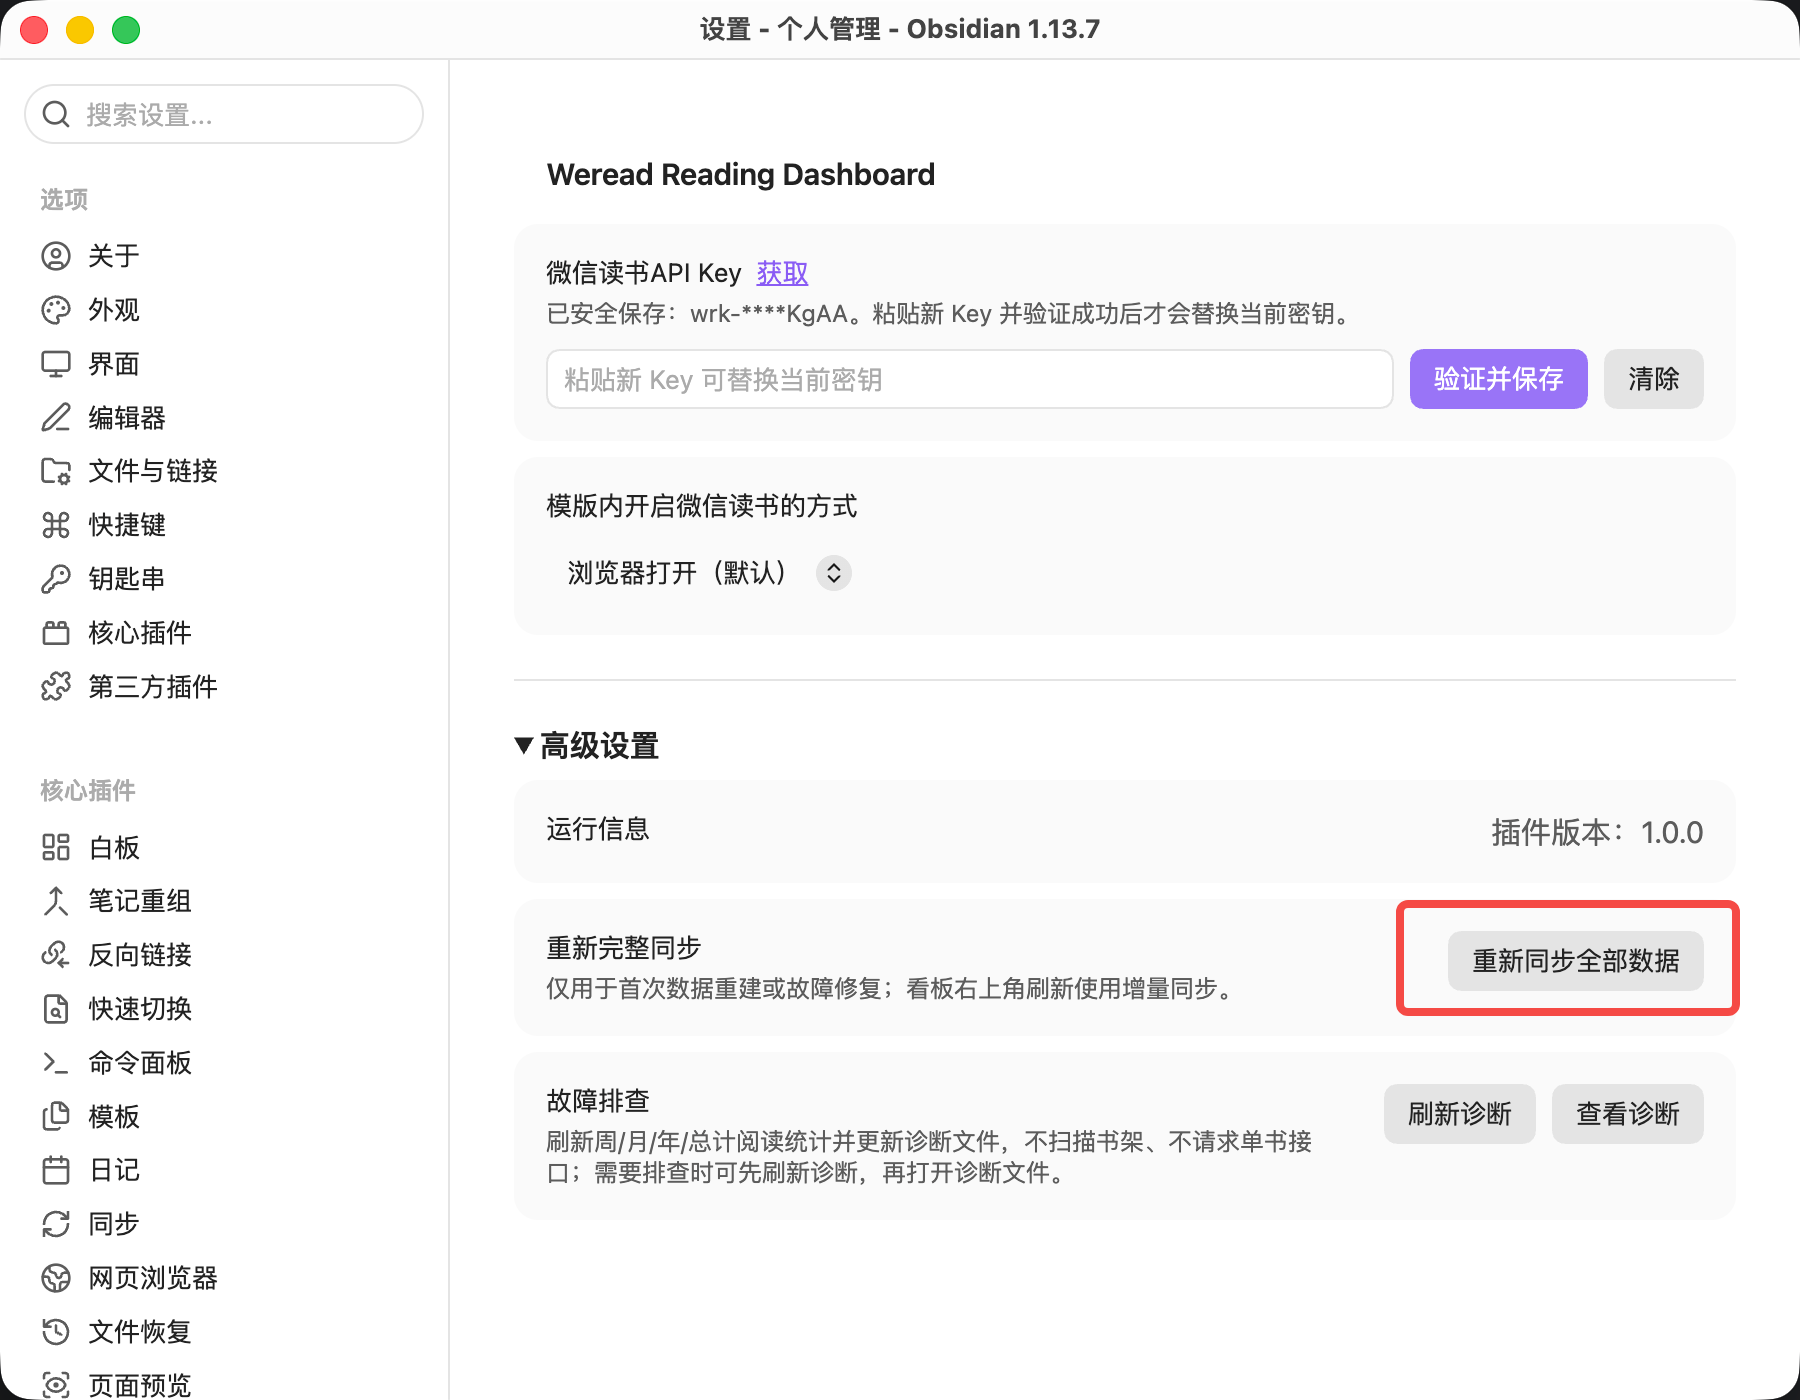Image resolution: width=1800 pixels, height=1400 pixels.
Task: Collapse the 高级设置 section
Action: pyautogui.click(x=587, y=746)
